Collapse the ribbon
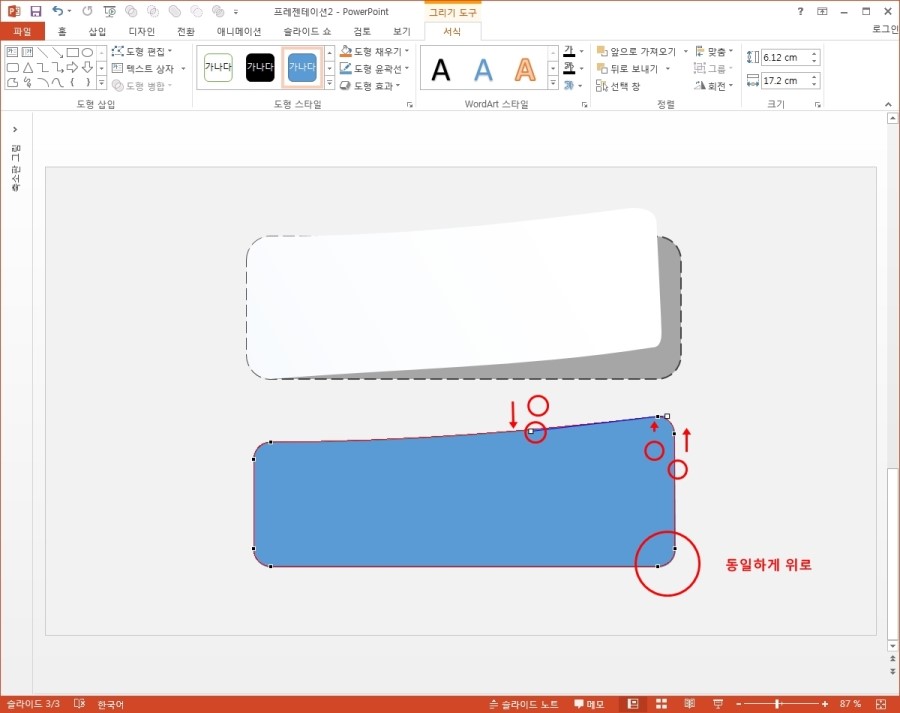The height and width of the screenshot is (713, 900). (888, 104)
